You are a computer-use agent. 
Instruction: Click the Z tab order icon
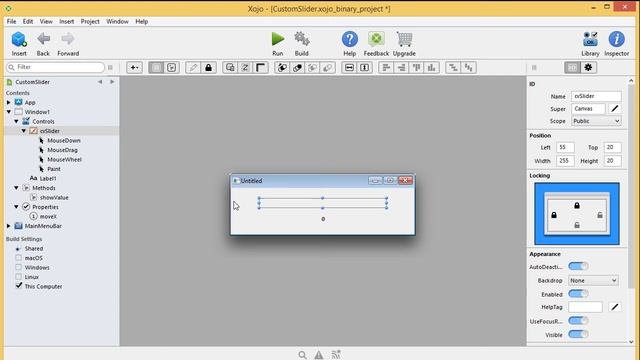(245, 68)
